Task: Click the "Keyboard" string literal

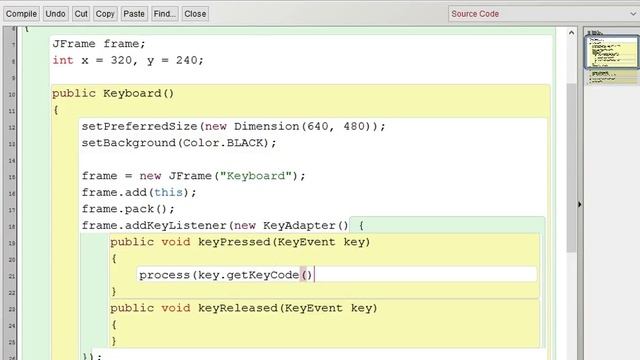Action: pos(256,176)
